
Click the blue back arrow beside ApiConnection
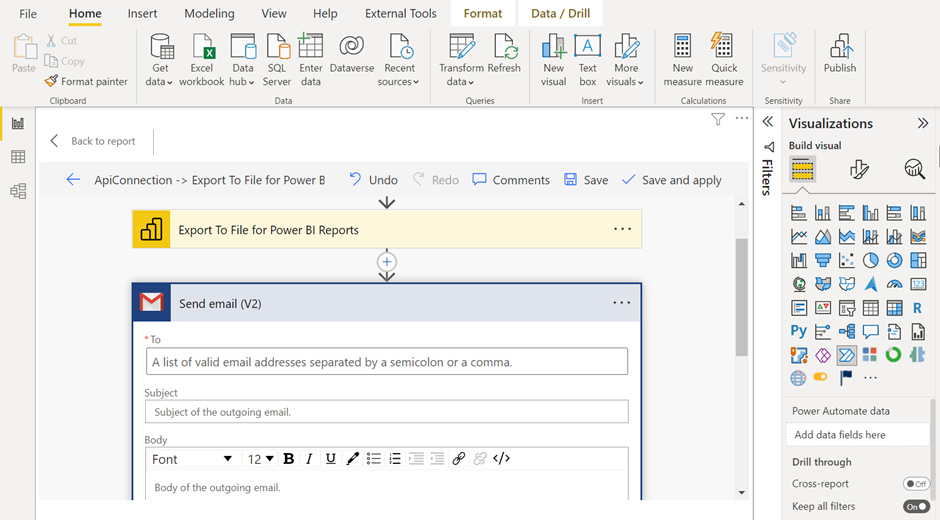(x=73, y=180)
